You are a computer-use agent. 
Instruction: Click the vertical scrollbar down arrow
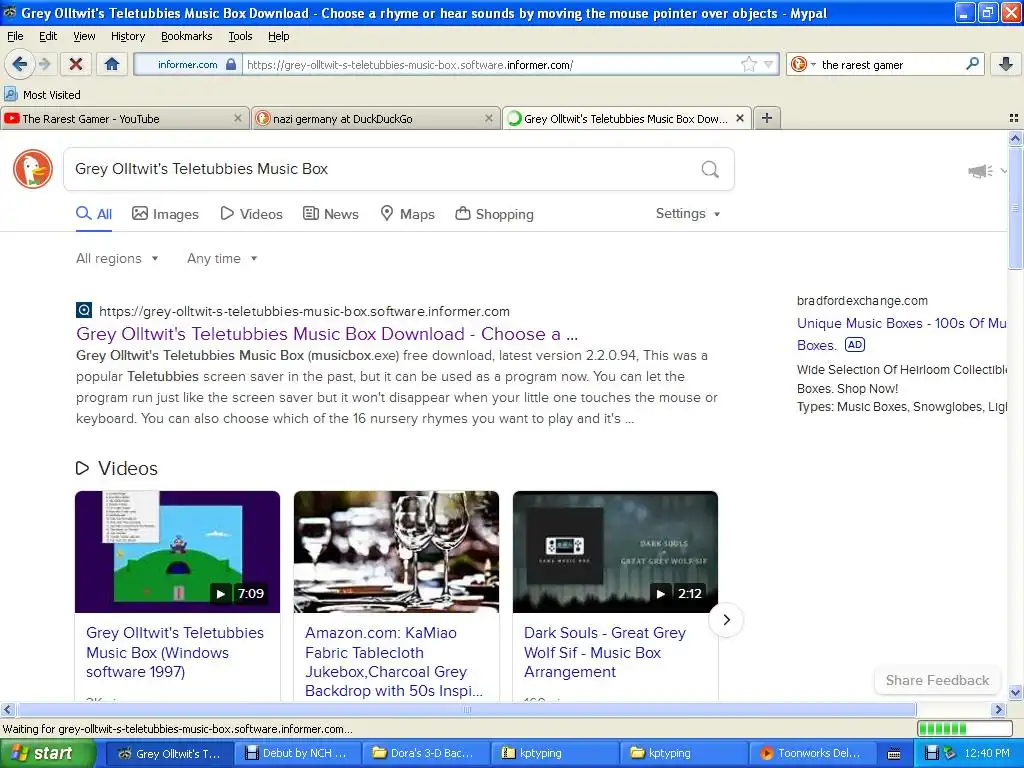pos(1015,692)
